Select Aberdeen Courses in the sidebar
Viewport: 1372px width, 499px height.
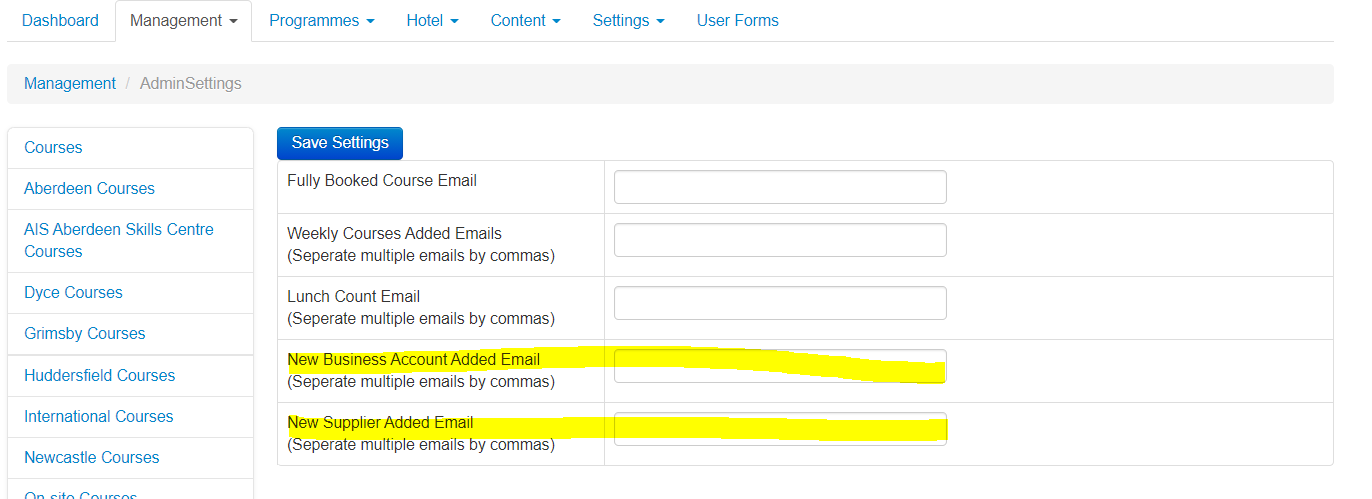89,189
